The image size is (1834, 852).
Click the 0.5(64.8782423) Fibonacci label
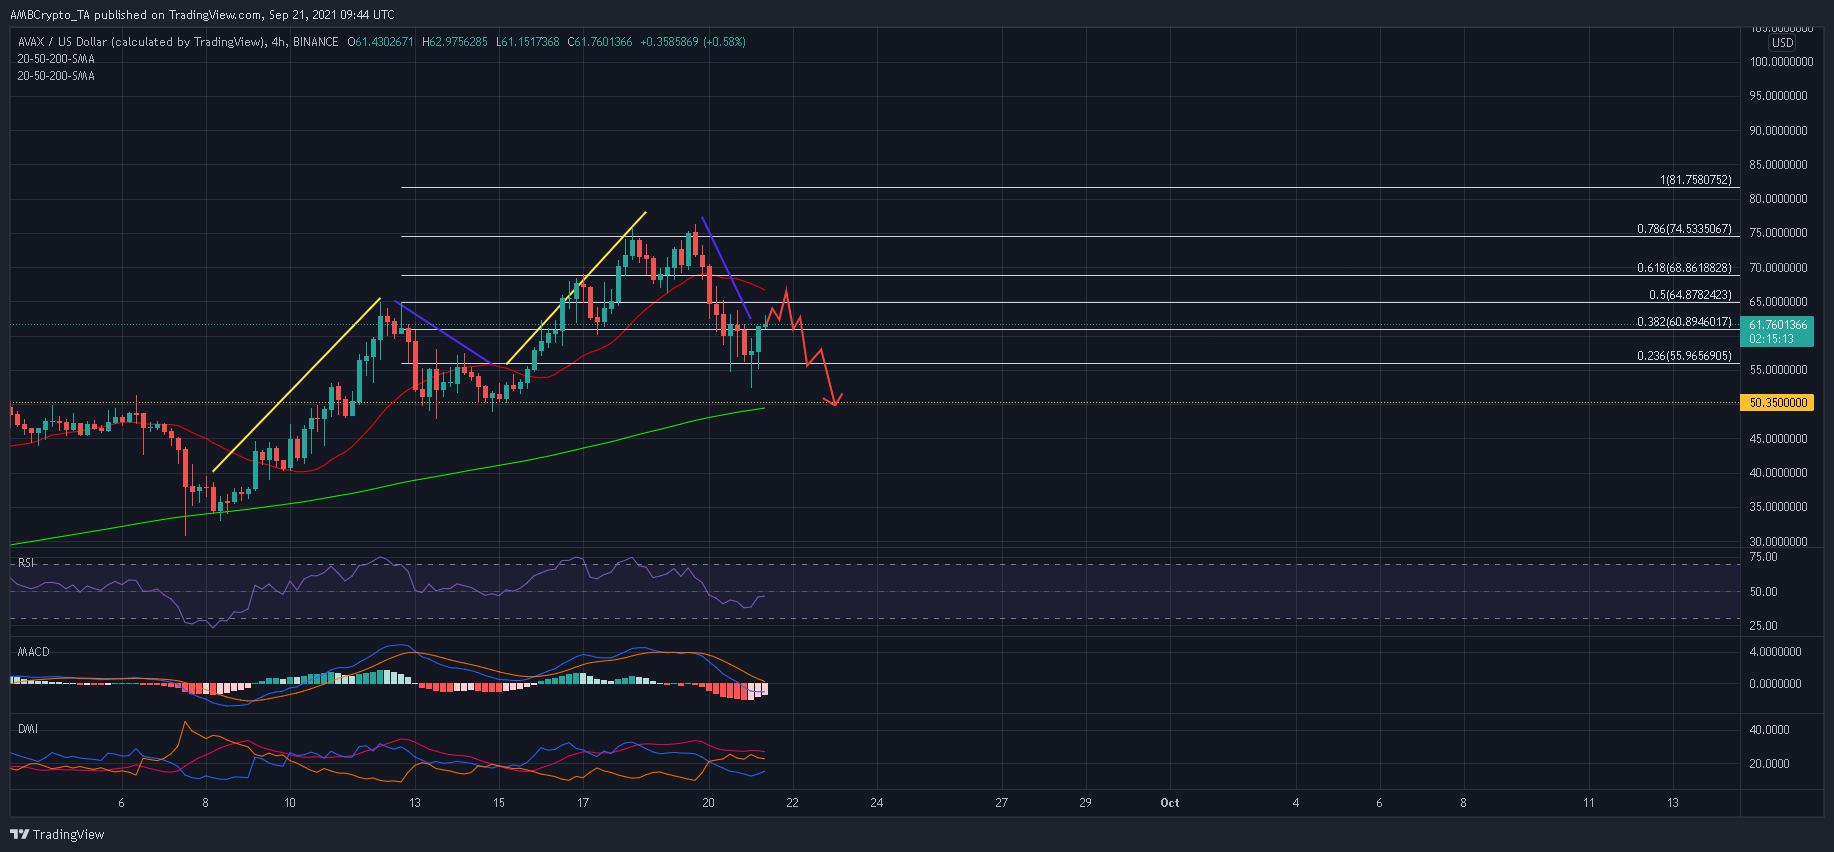click(1690, 295)
